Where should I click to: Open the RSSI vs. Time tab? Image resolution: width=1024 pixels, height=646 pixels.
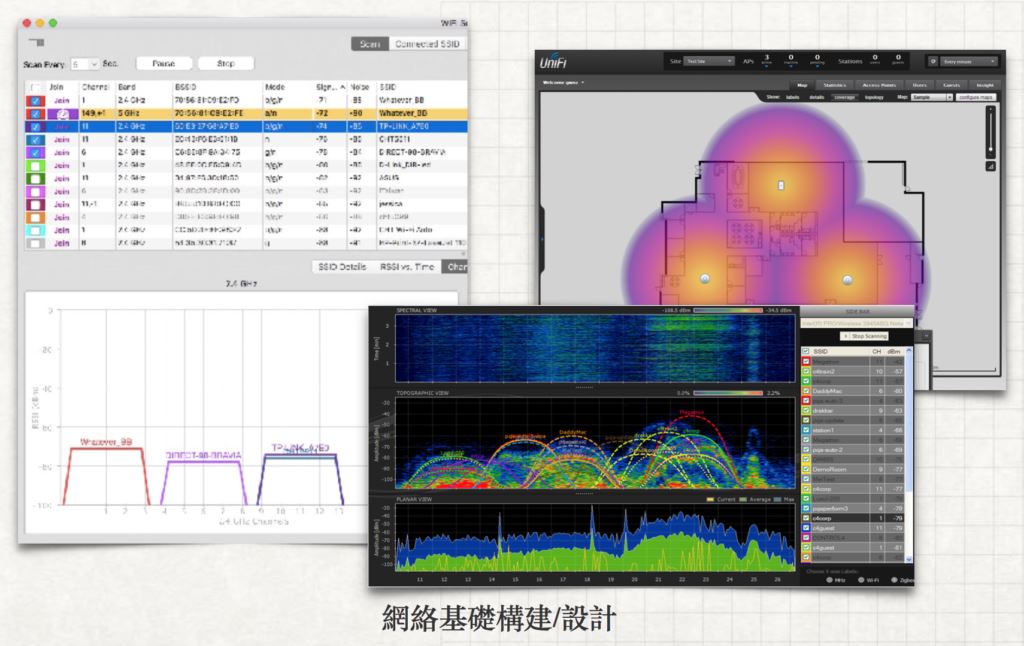coord(407,267)
